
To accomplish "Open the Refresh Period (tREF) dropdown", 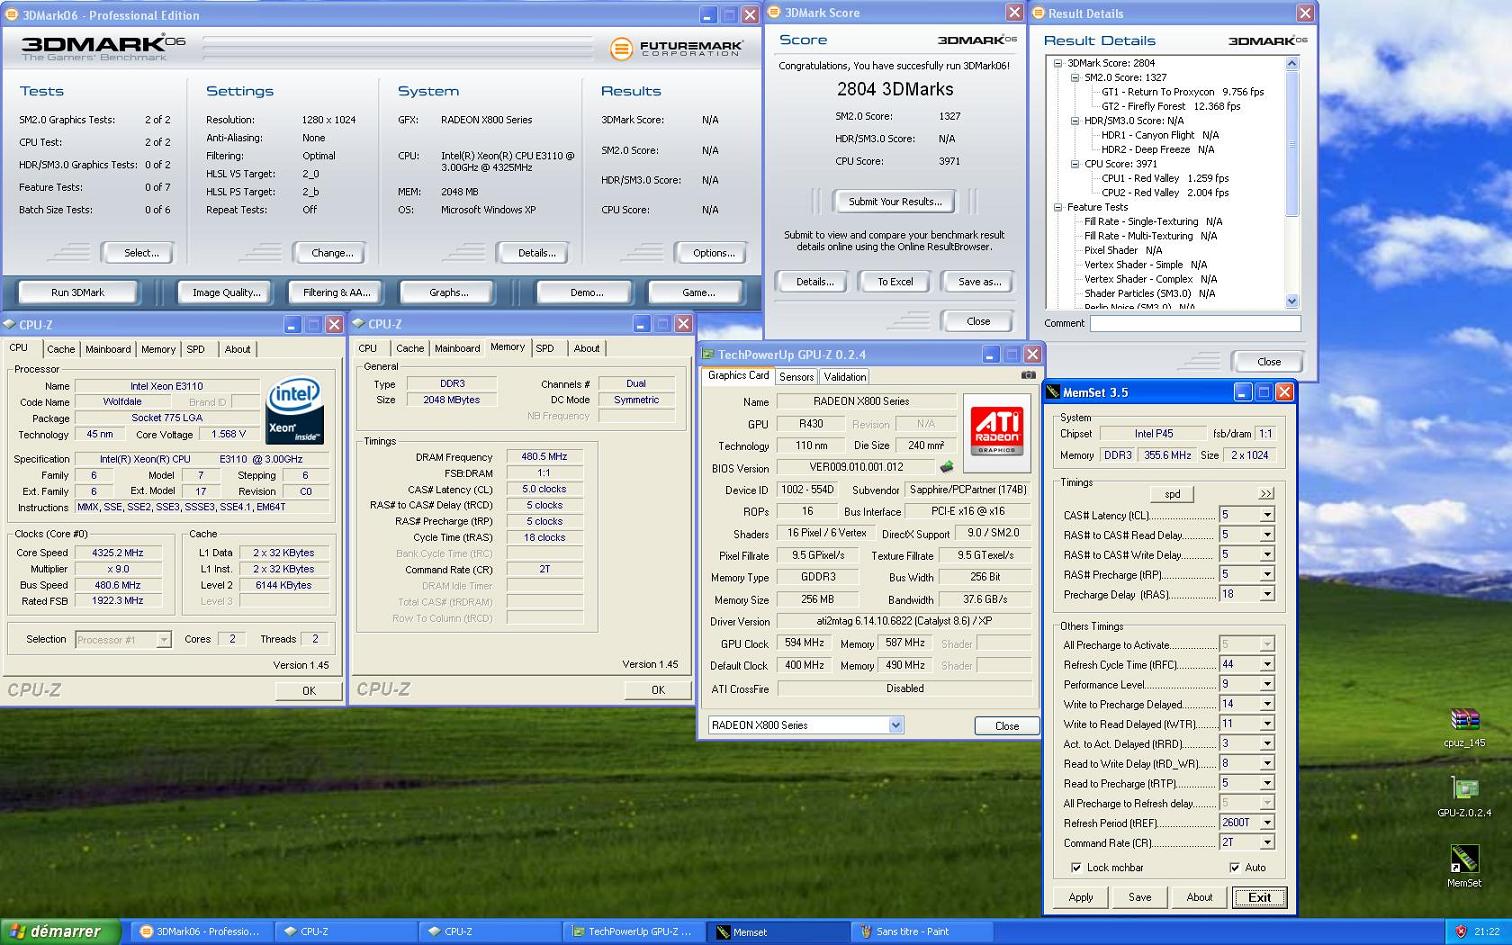I will 1266,822.
